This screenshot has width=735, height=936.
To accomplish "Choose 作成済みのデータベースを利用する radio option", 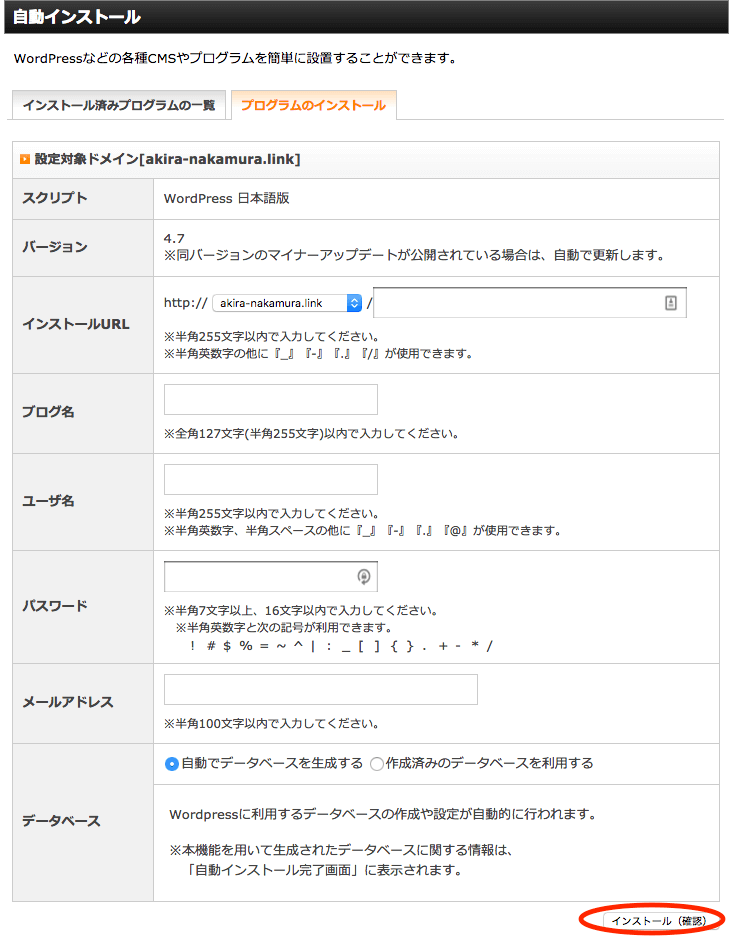I will tap(377, 764).
